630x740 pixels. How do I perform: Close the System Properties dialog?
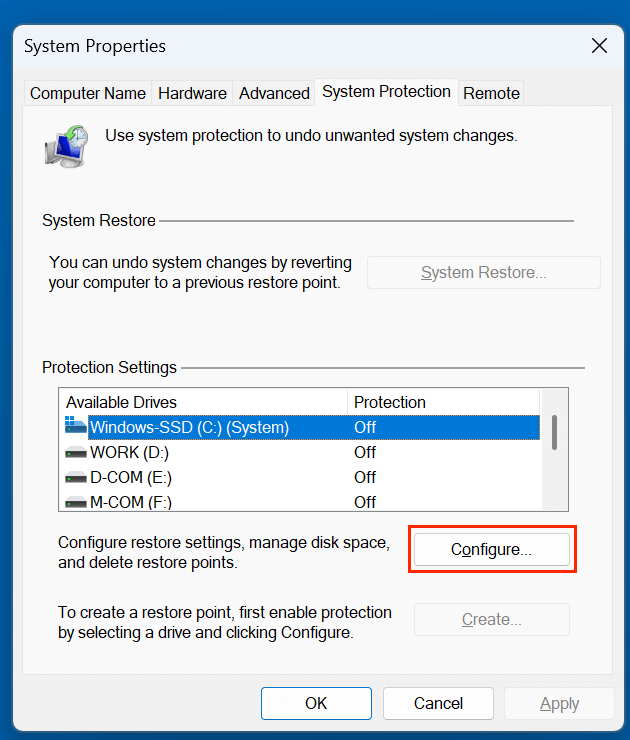coord(599,46)
